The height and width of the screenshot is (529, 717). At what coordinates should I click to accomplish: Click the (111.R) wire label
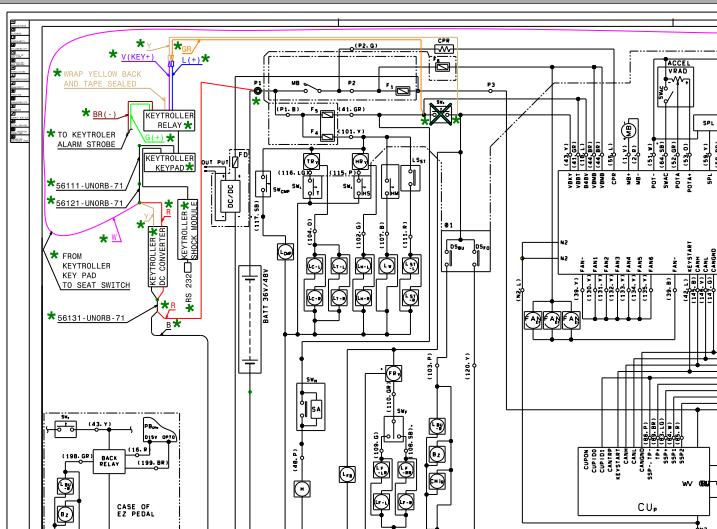(x=405, y=235)
